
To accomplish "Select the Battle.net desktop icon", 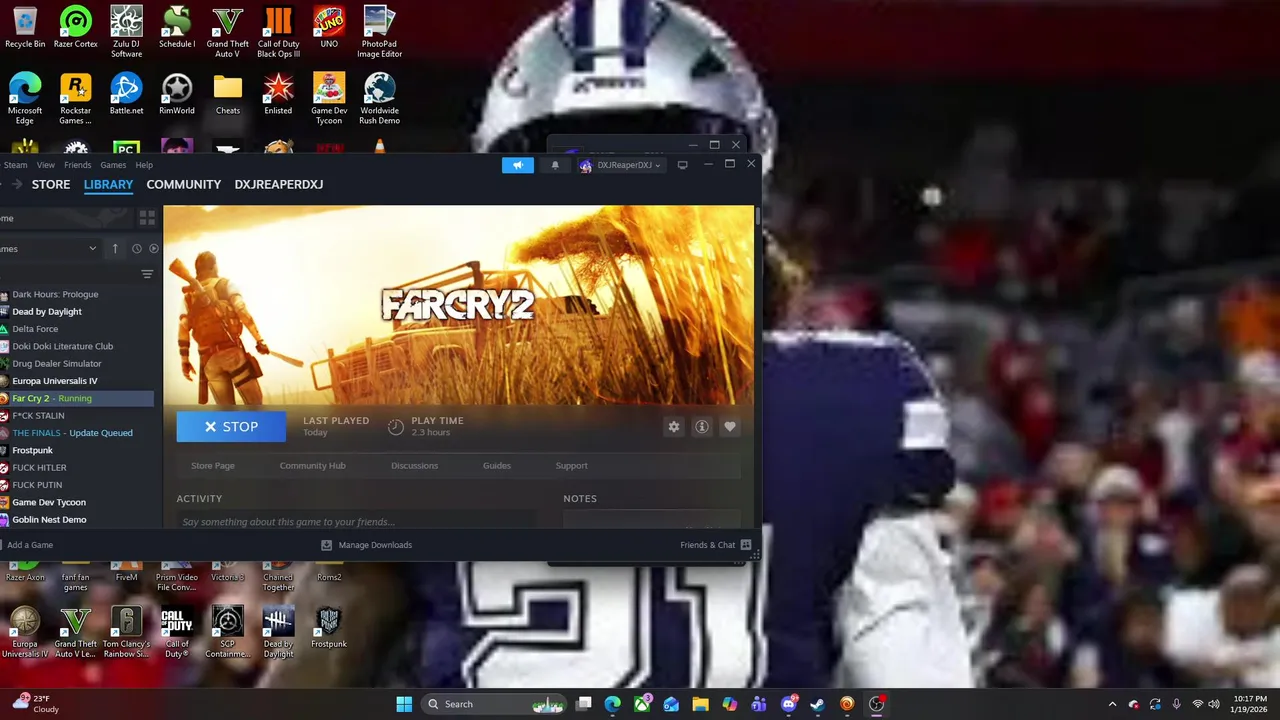I will pos(126,95).
